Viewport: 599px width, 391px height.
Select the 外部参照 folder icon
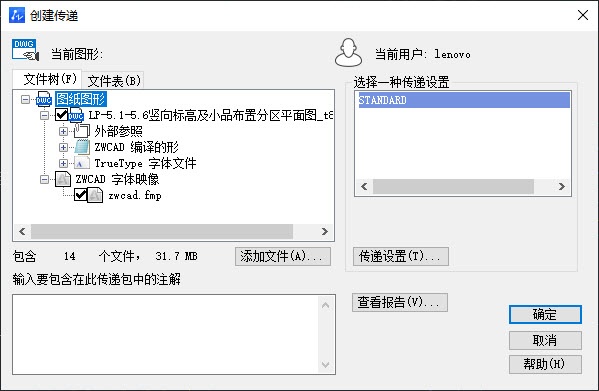82,131
